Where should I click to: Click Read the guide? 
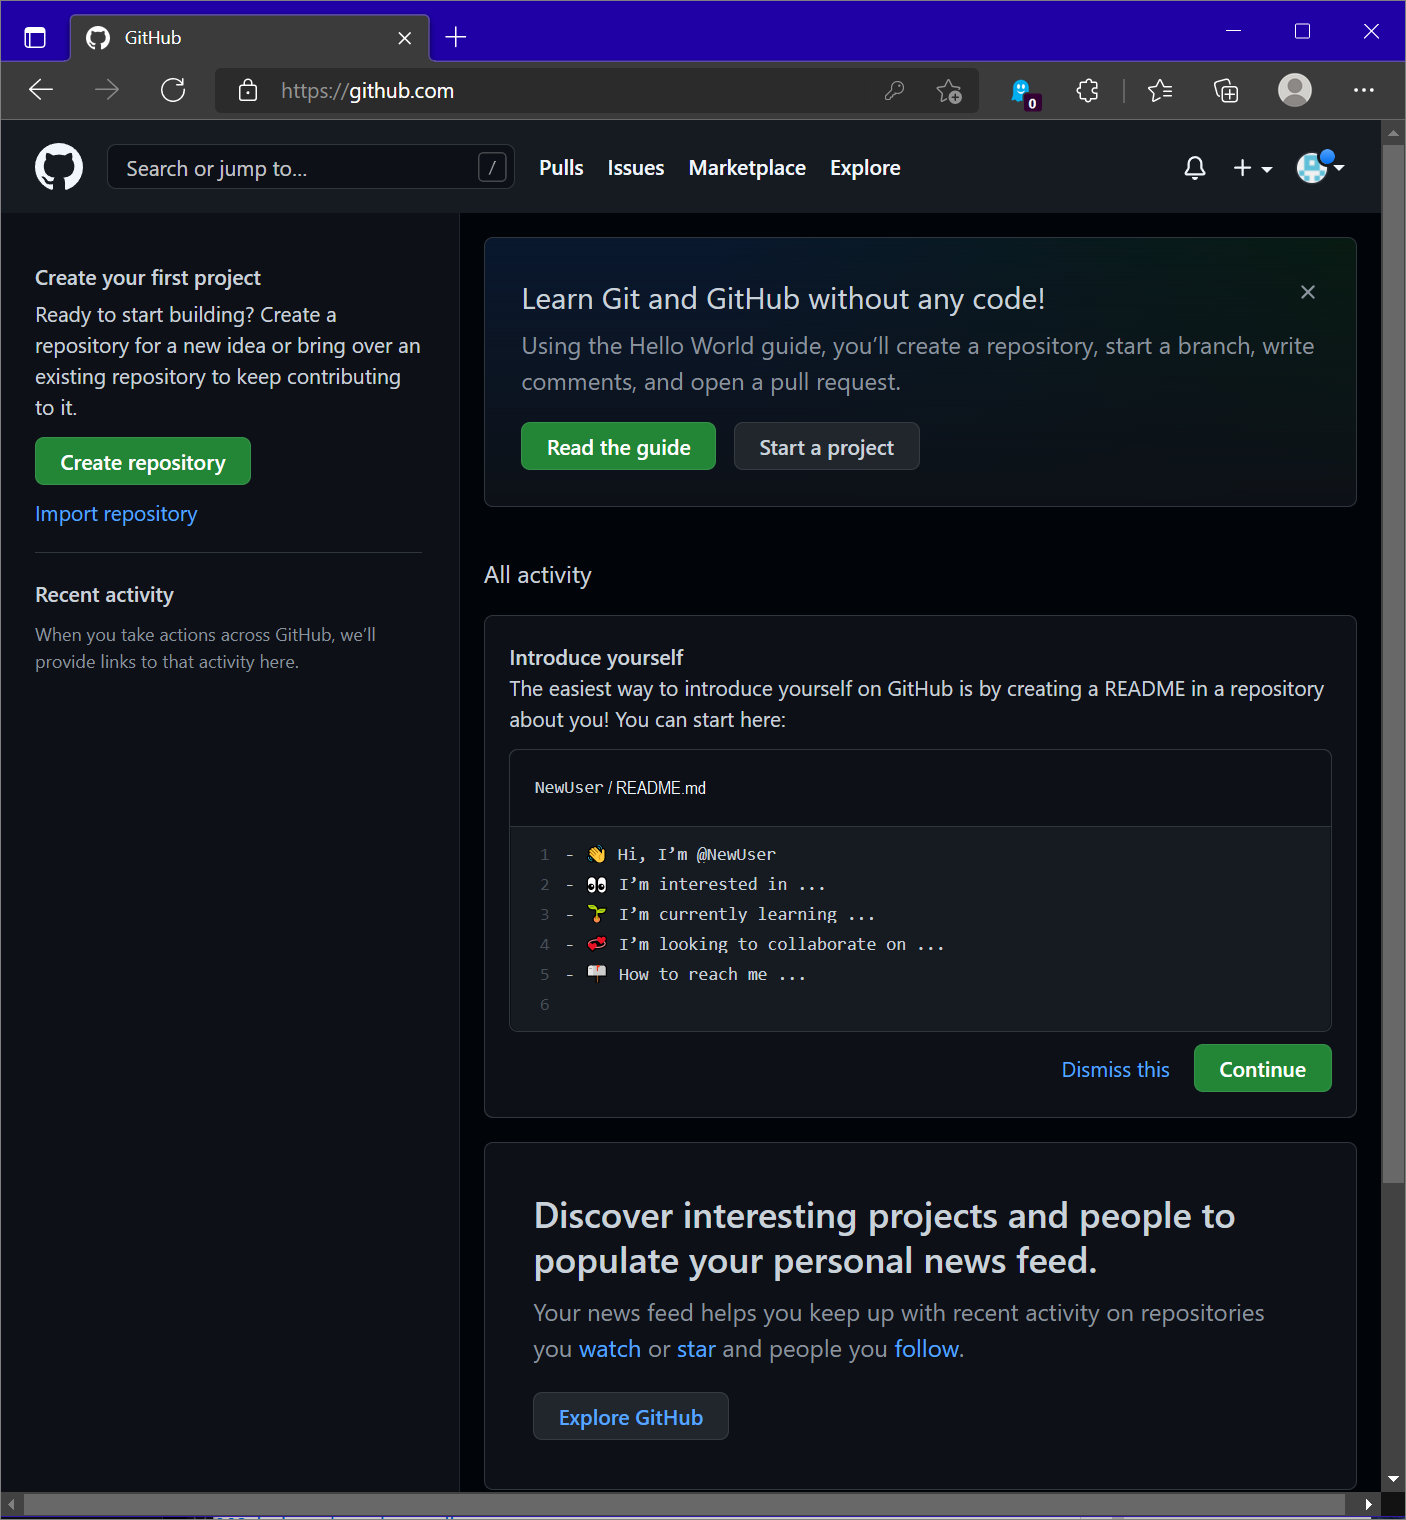tap(617, 446)
